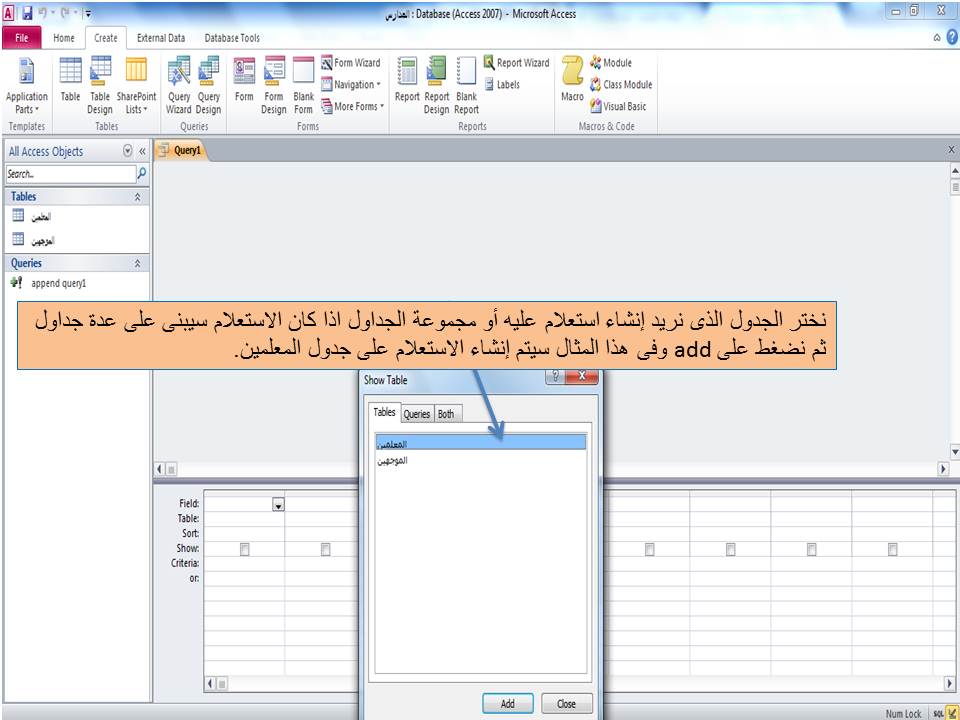The width and height of the screenshot is (960, 720).
Task: Close the Query1 document with X
Action: [951, 149]
